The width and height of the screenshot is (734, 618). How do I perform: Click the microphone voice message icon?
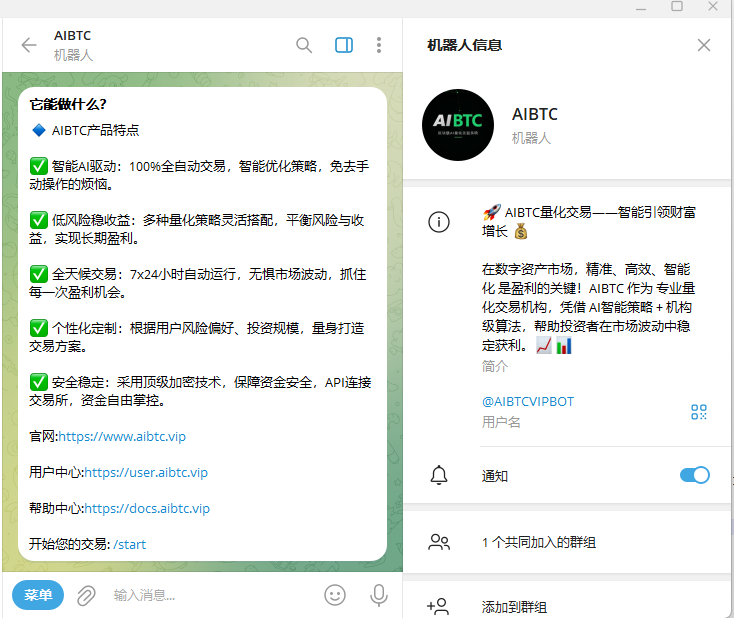pos(379,595)
